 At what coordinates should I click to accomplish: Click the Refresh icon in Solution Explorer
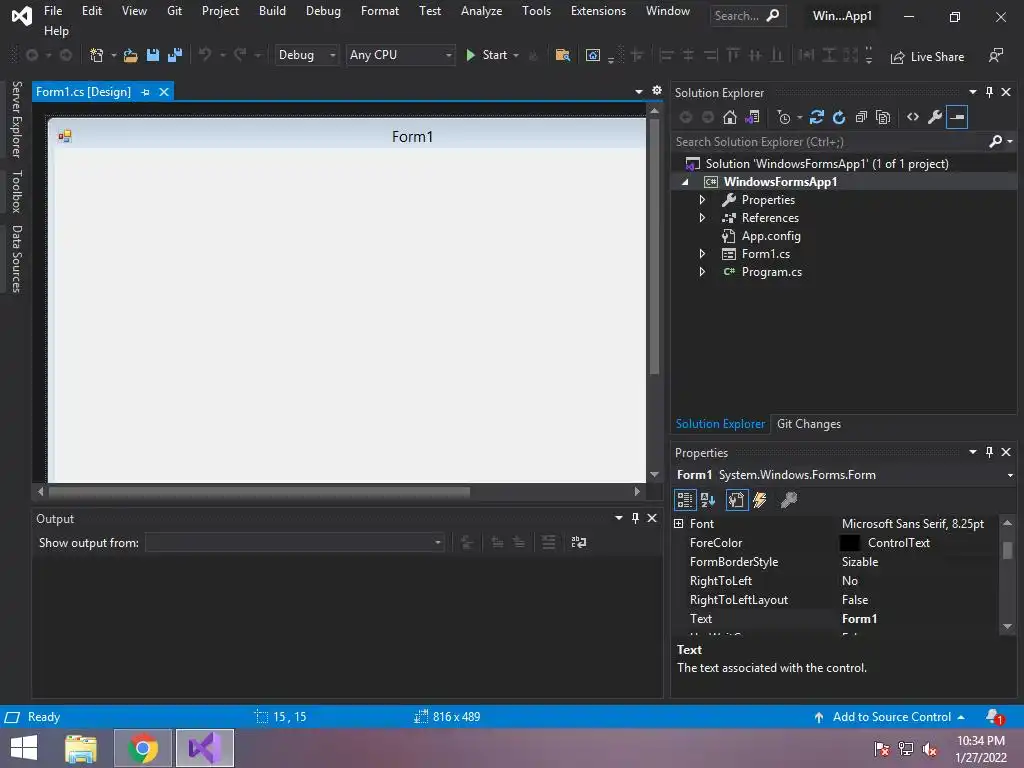pos(839,118)
